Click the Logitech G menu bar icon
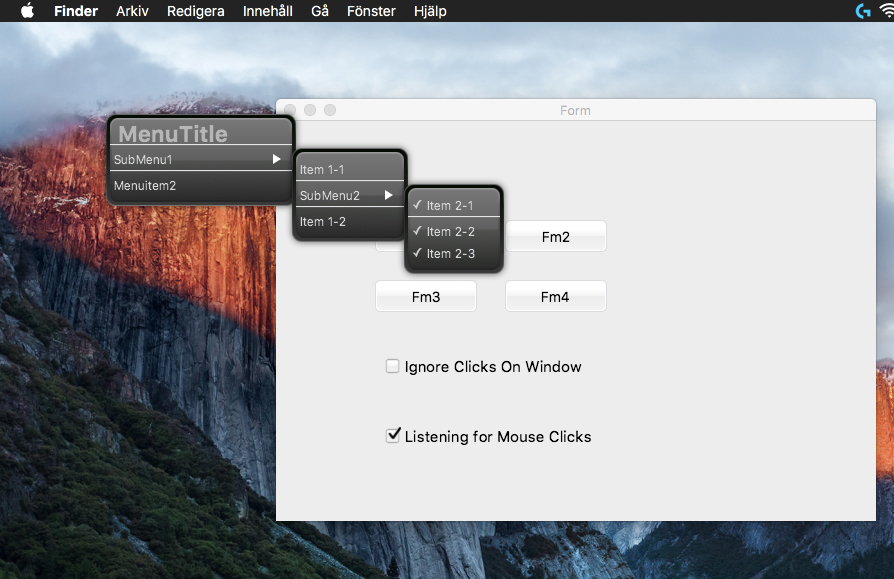The image size is (894, 579). point(863,11)
